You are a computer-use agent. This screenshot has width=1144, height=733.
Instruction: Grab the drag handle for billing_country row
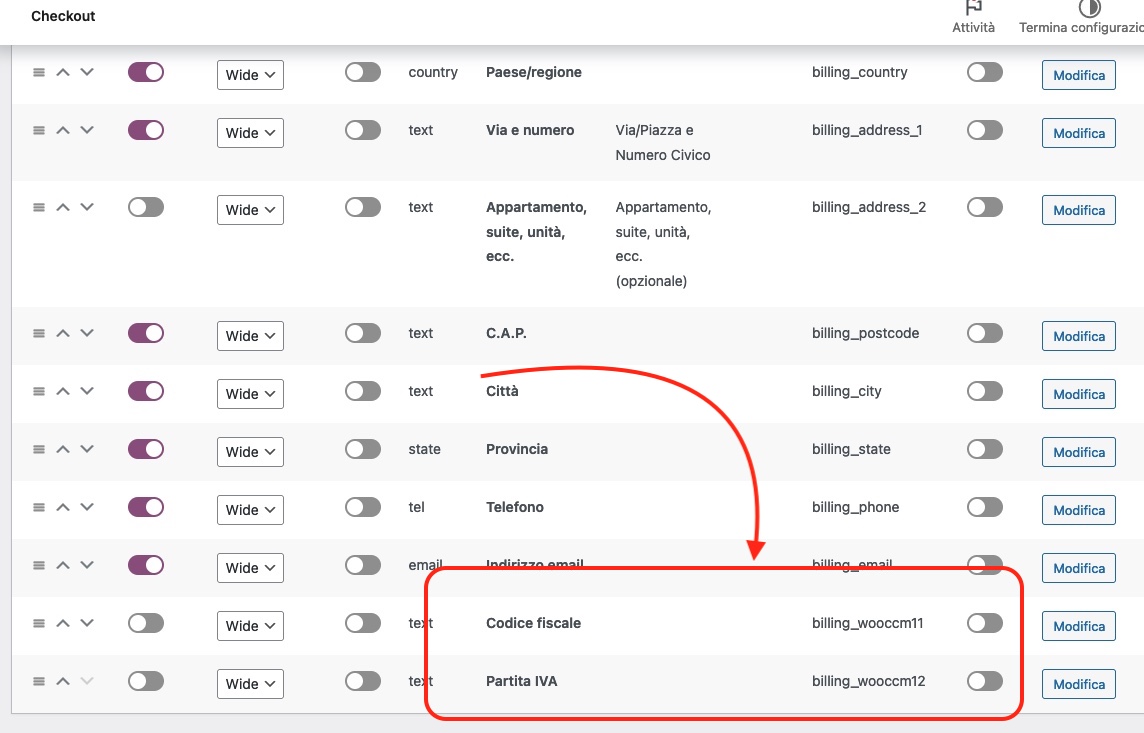tap(39, 72)
